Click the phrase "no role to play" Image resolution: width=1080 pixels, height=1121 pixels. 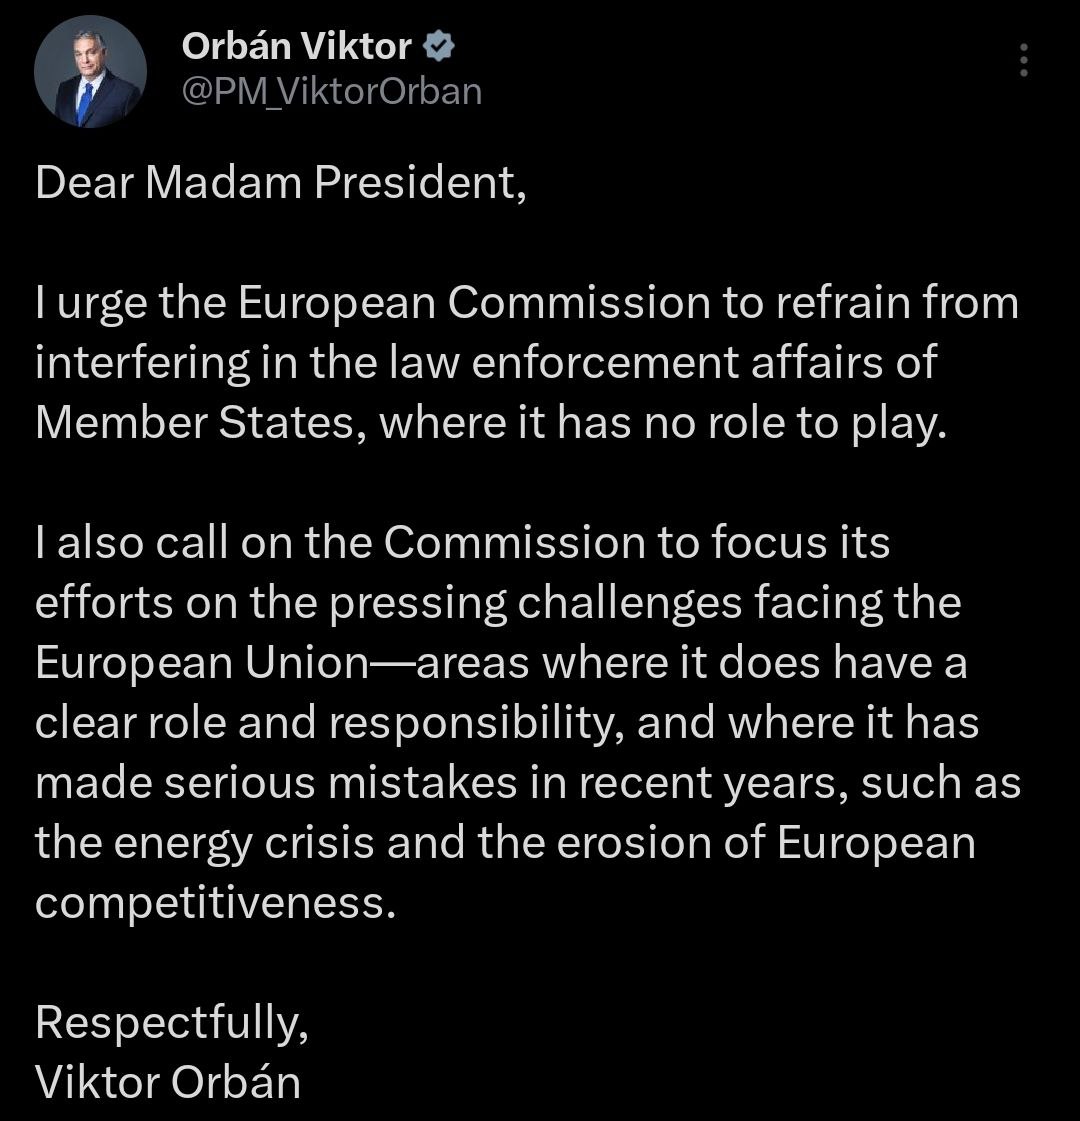tap(806, 423)
